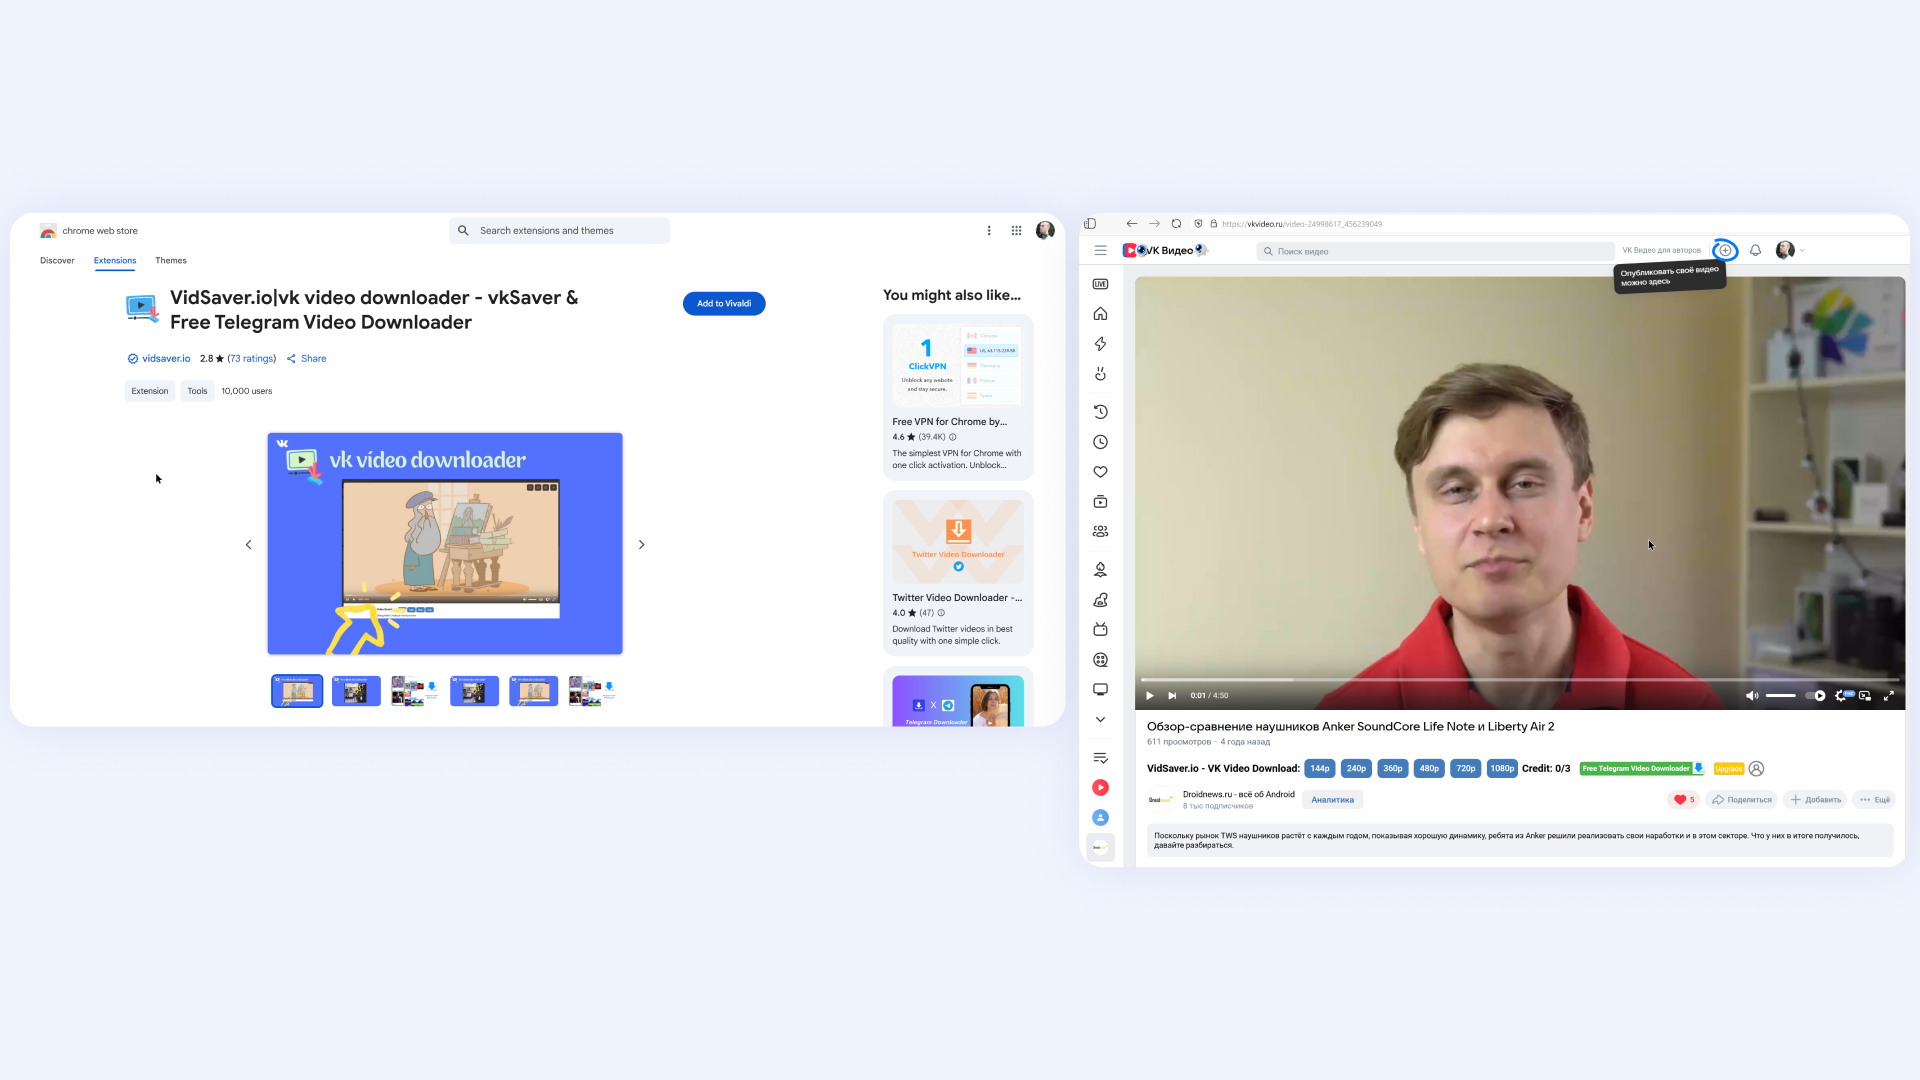This screenshot has height=1080, width=1920.
Task: Open the vidsaver.io publisher link
Action: (166, 359)
